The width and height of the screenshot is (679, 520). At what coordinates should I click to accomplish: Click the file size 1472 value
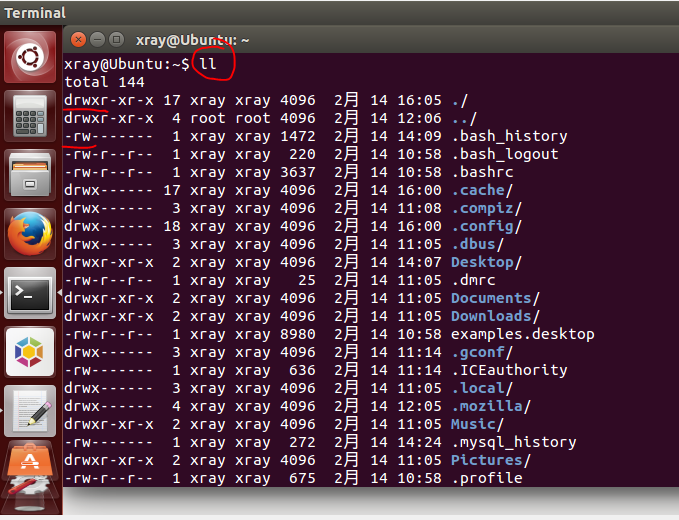[x=298, y=136]
